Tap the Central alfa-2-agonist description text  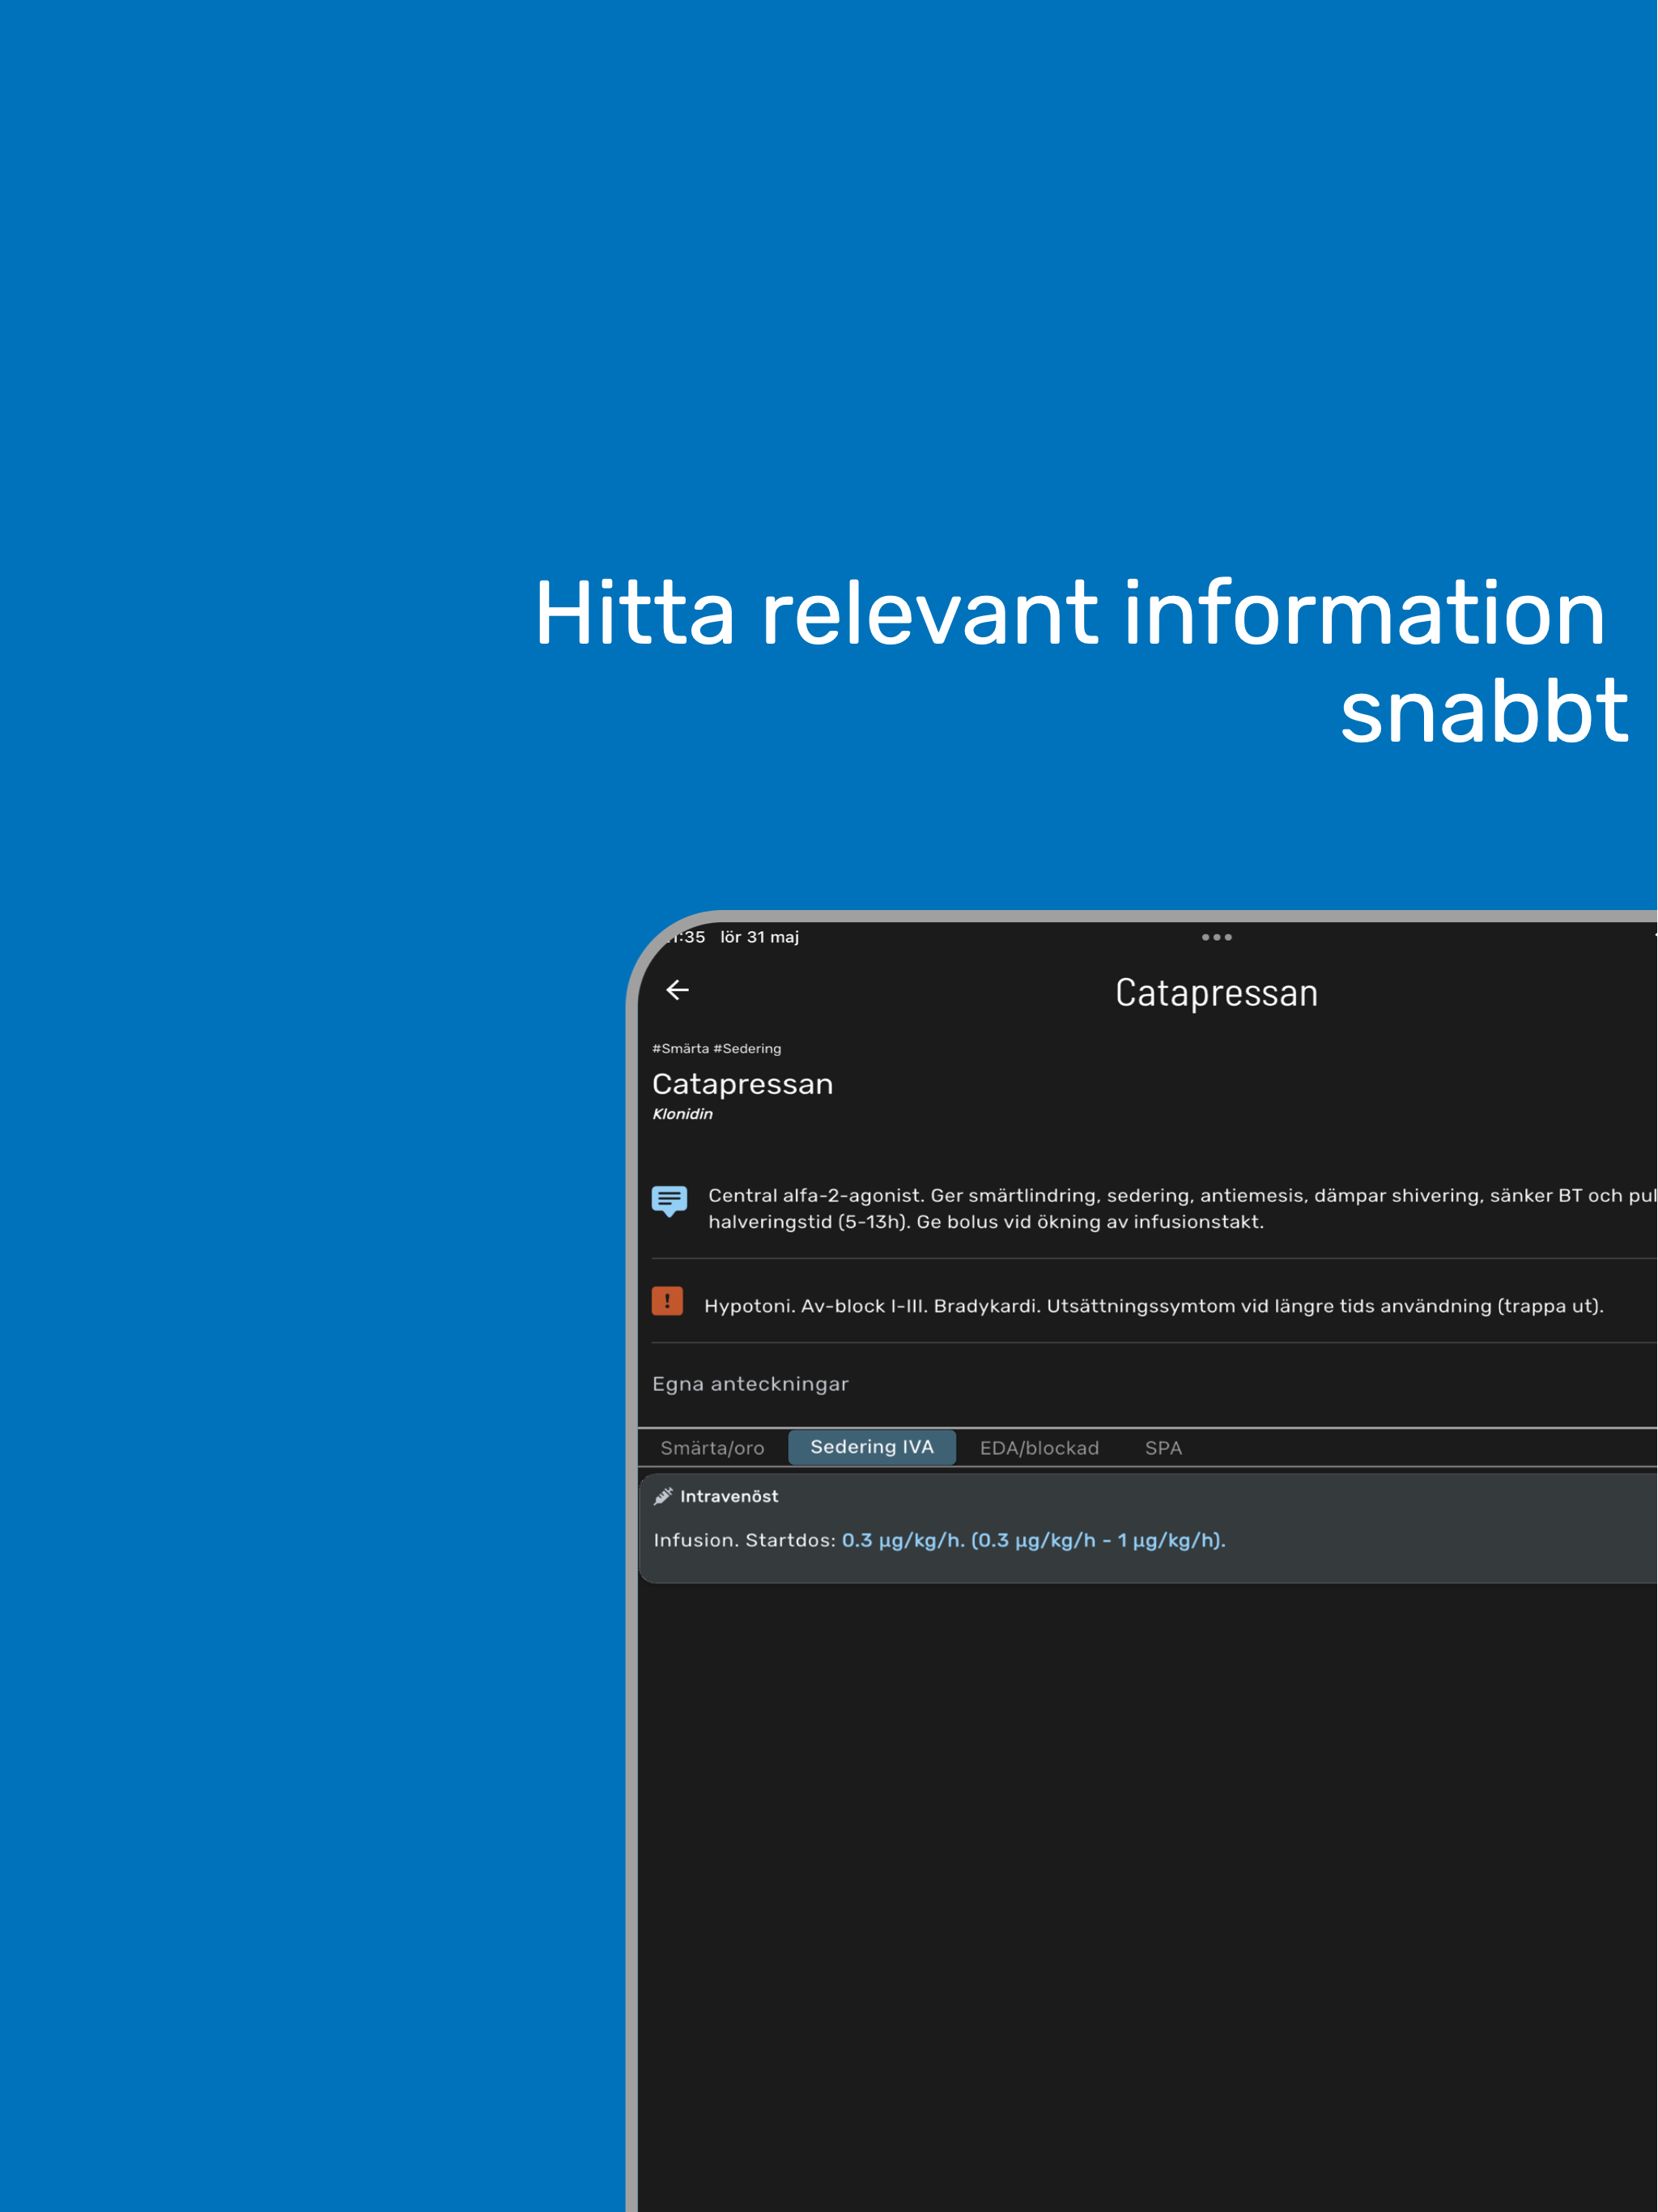(1182, 1208)
